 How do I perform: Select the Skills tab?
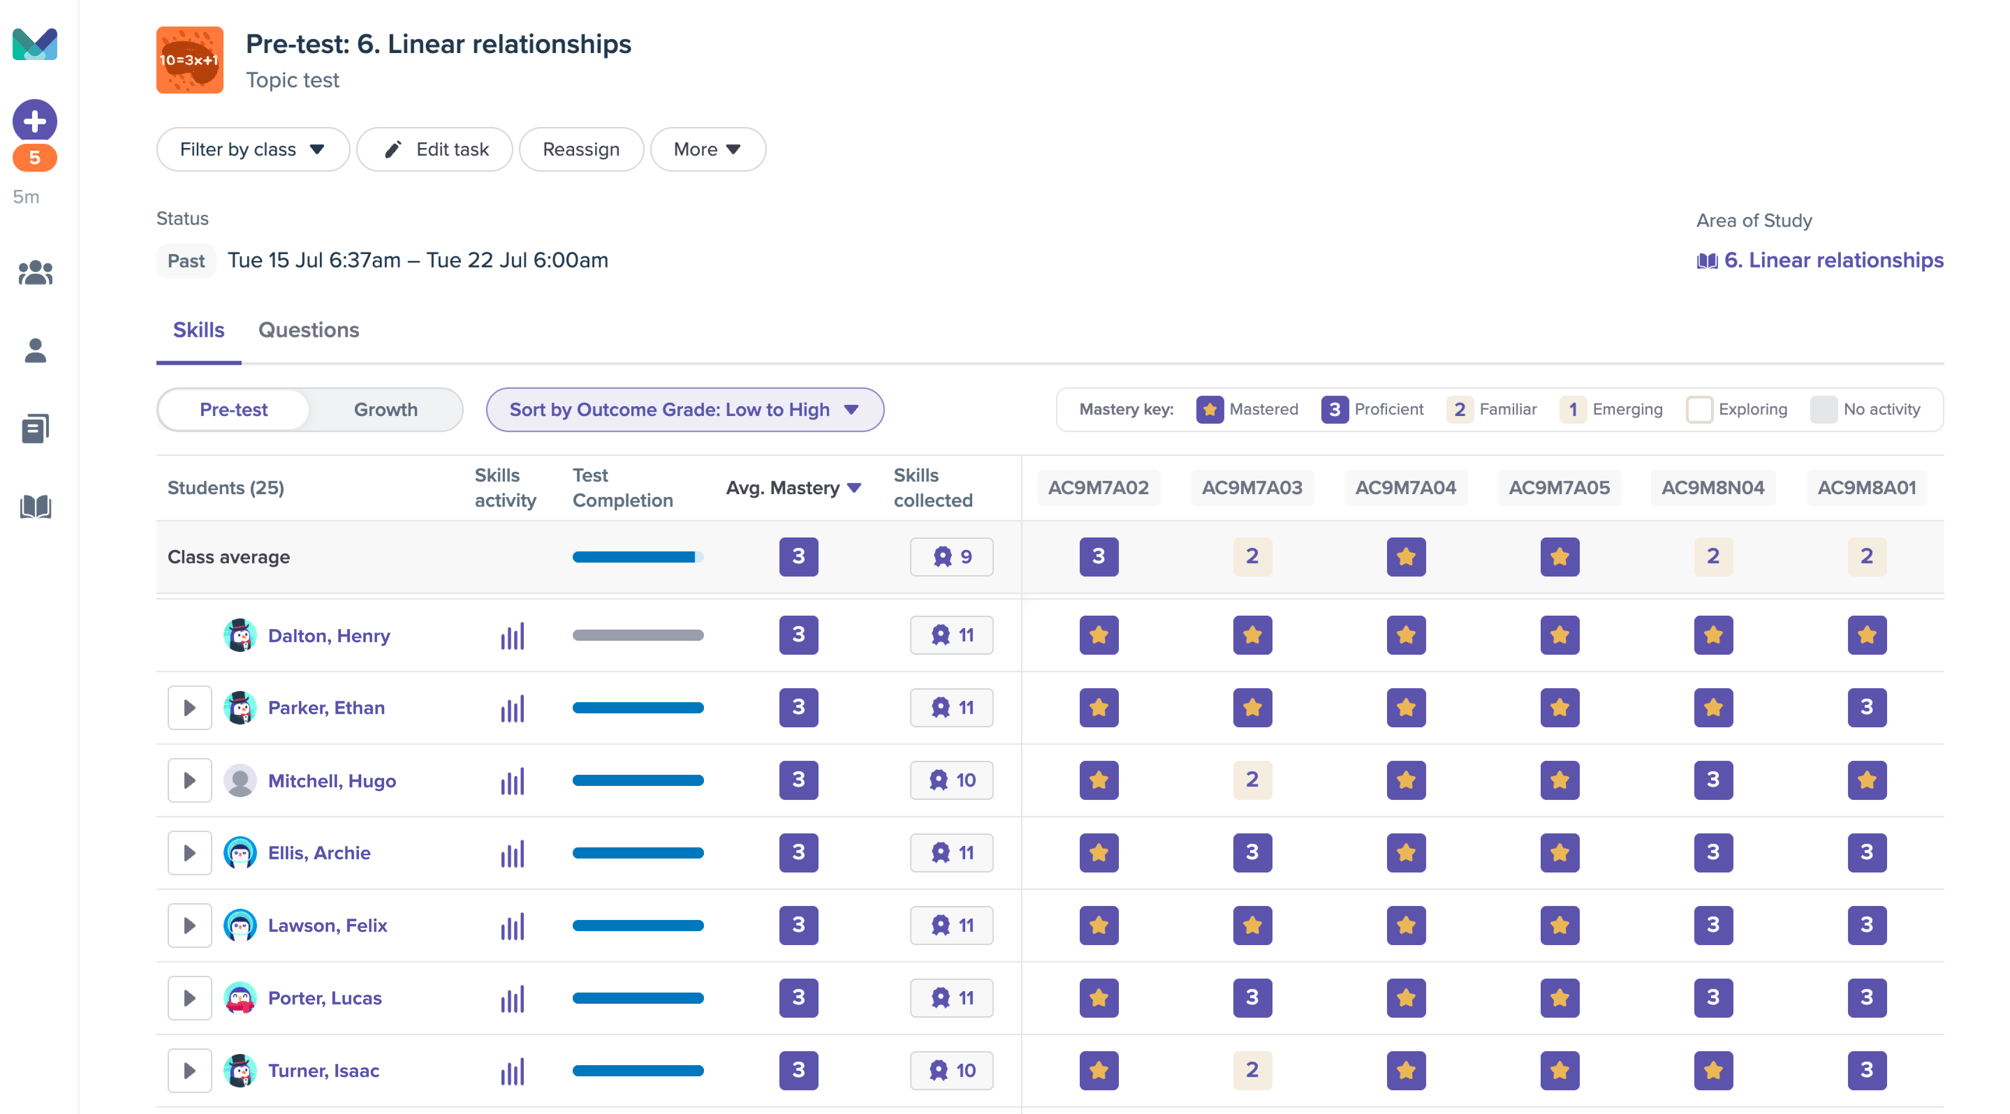point(198,330)
